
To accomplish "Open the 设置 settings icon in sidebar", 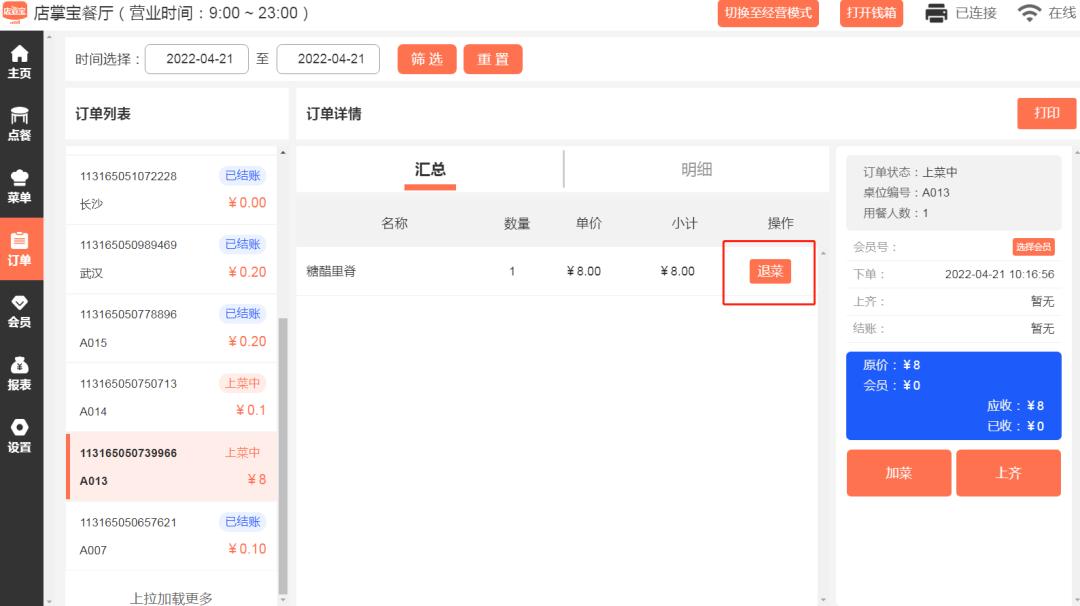I will tap(20, 436).
